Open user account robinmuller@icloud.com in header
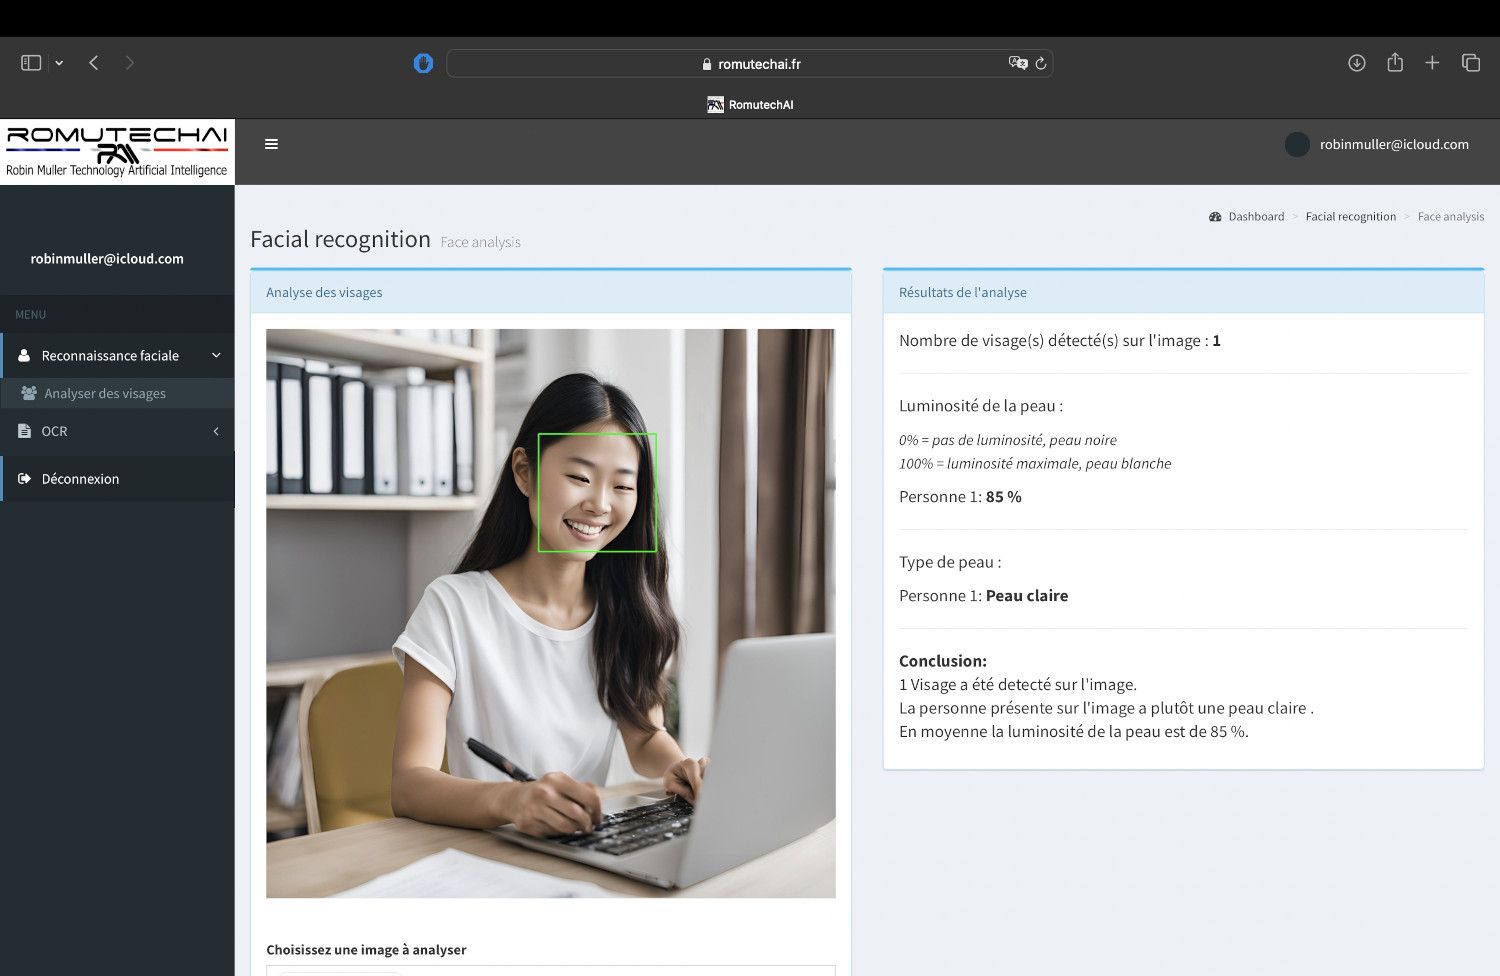 (1393, 145)
